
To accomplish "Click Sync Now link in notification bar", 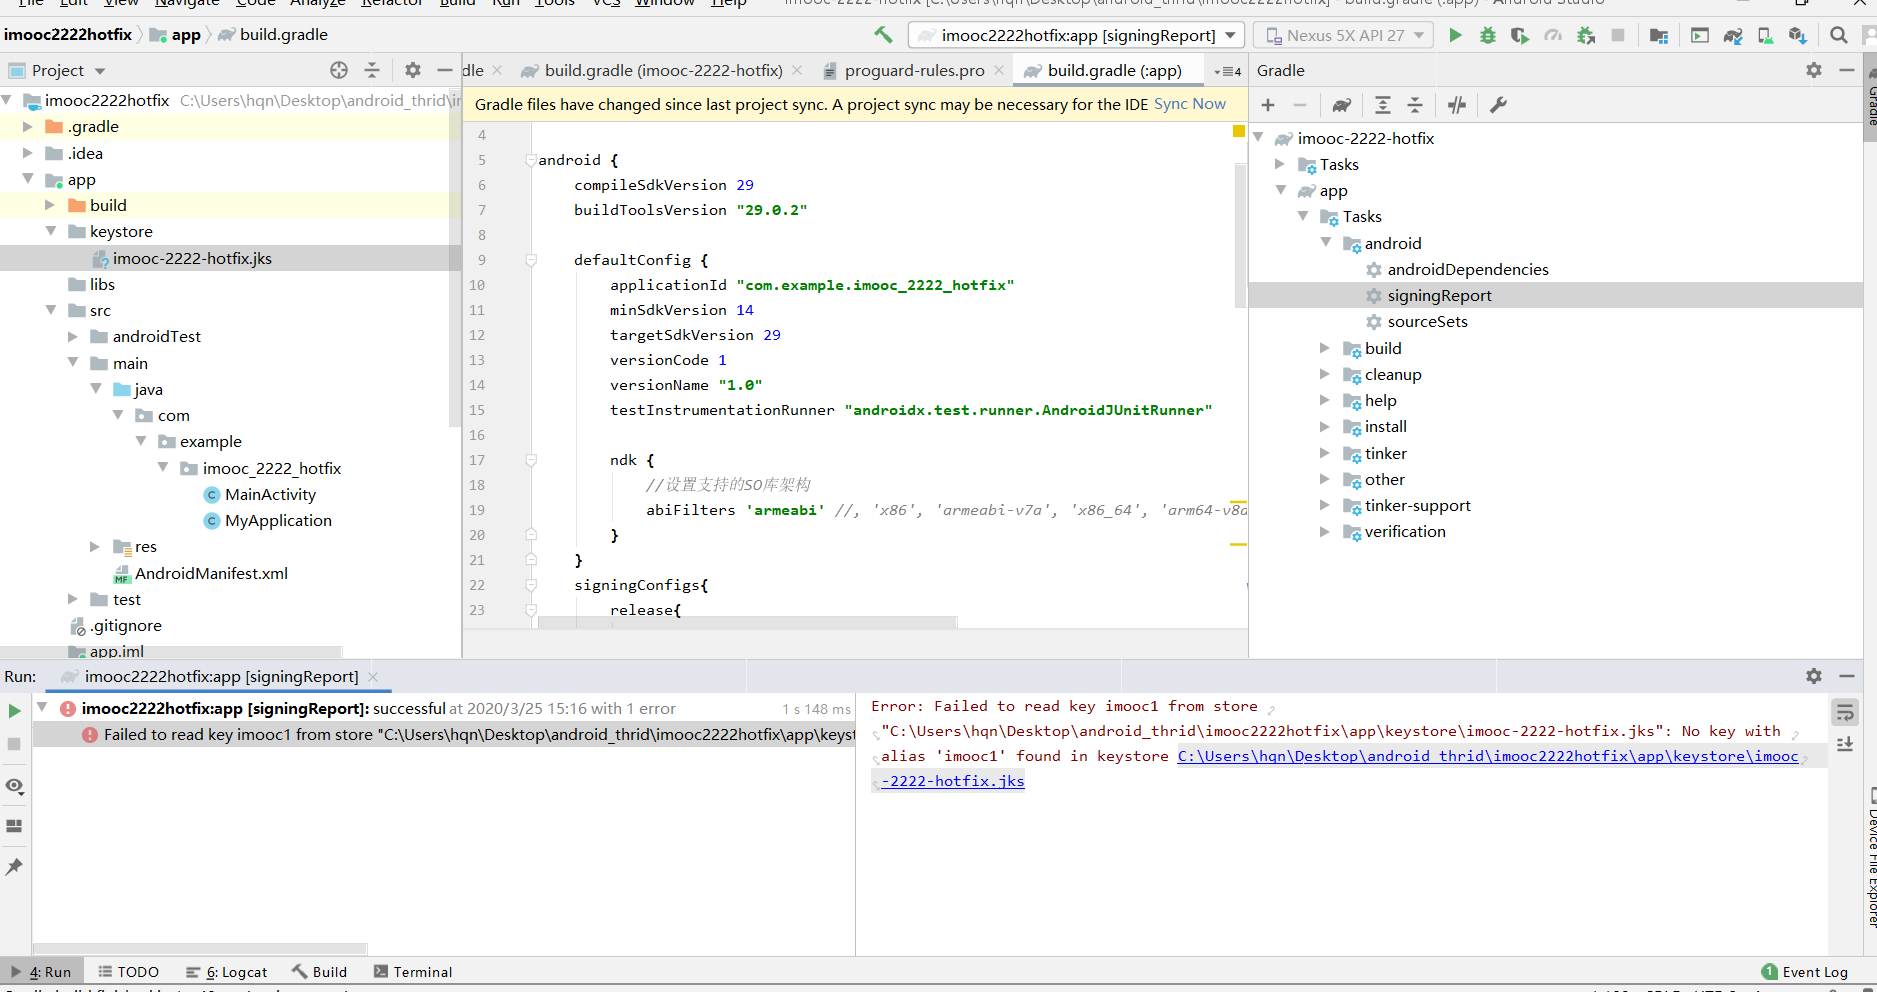I will (x=1189, y=104).
